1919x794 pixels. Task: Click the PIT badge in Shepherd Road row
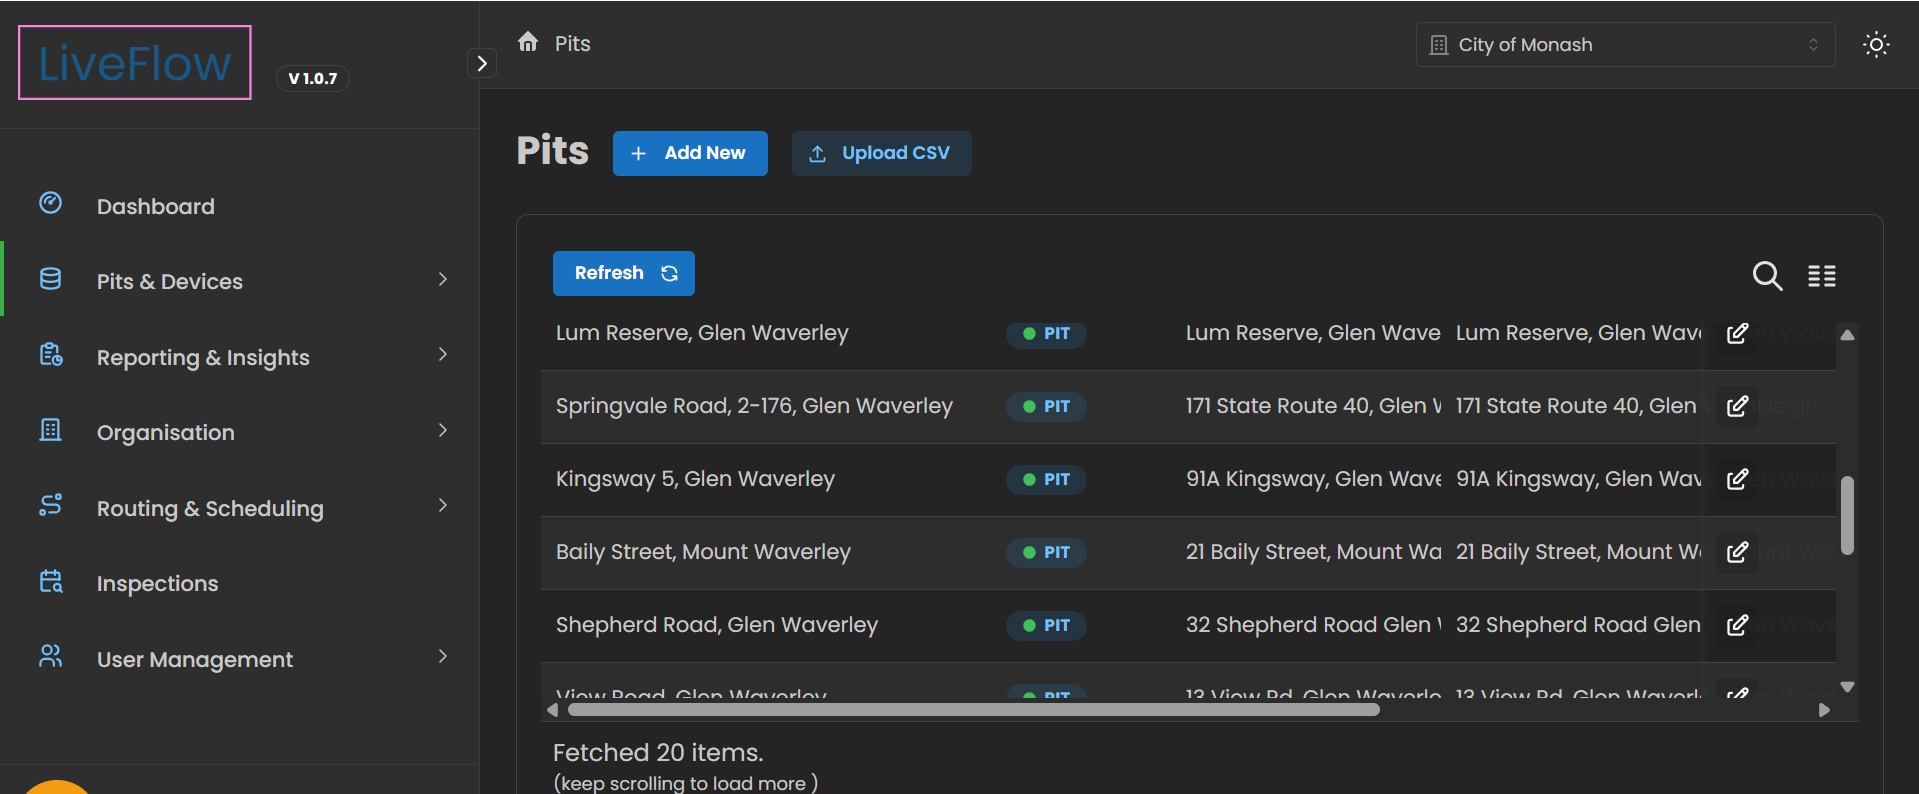pyautogui.click(x=1046, y=626)
